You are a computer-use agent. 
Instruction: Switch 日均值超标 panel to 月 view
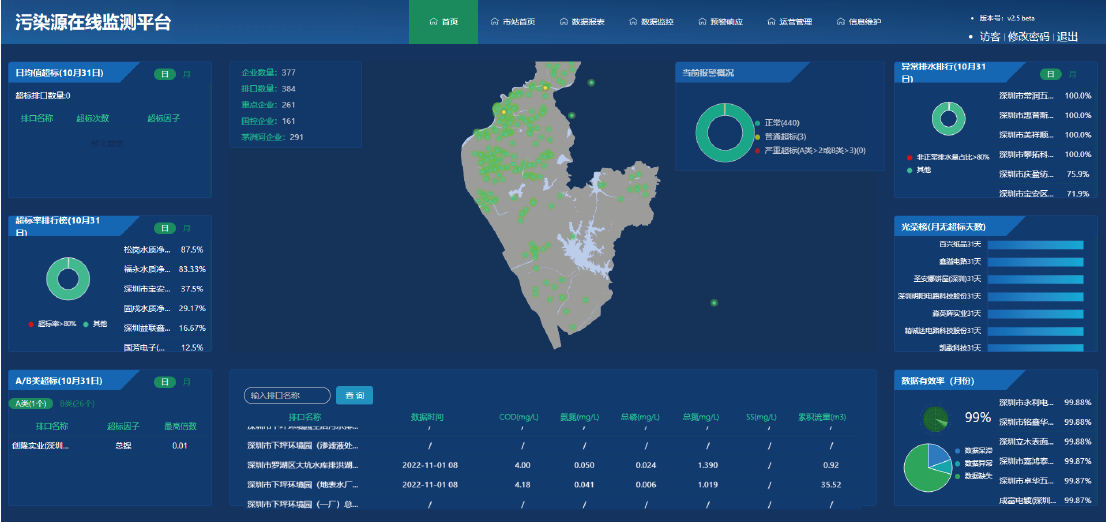(x=187, y=74)
